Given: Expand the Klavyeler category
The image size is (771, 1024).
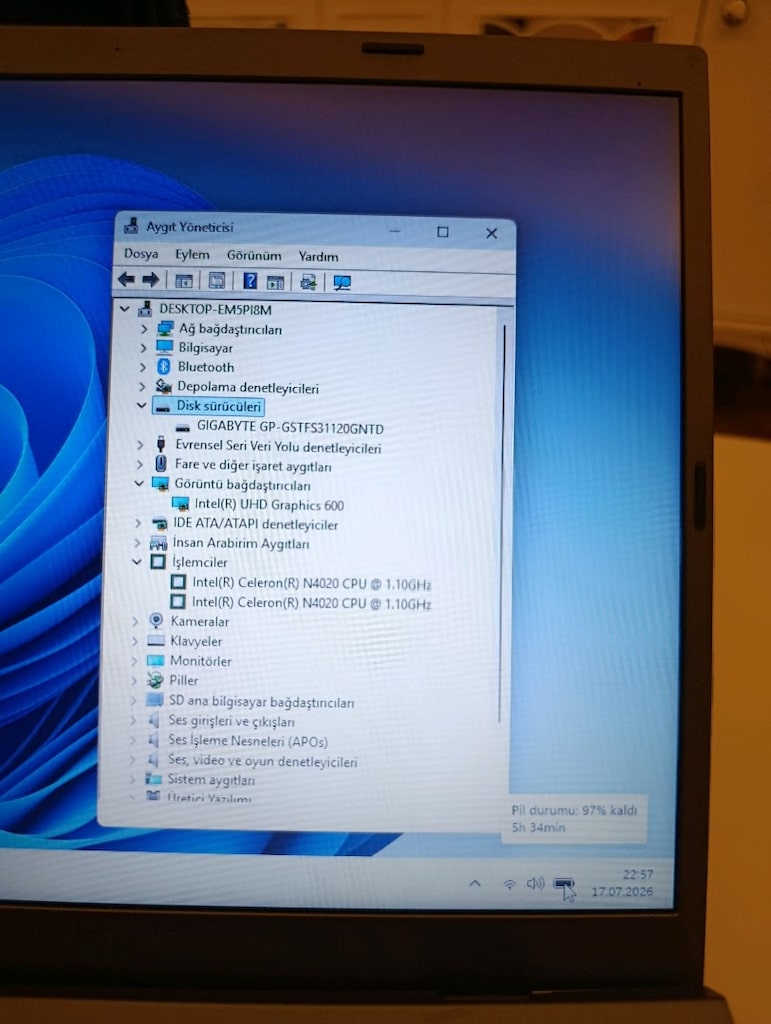Looking at the screenshot, I should 134,641.
